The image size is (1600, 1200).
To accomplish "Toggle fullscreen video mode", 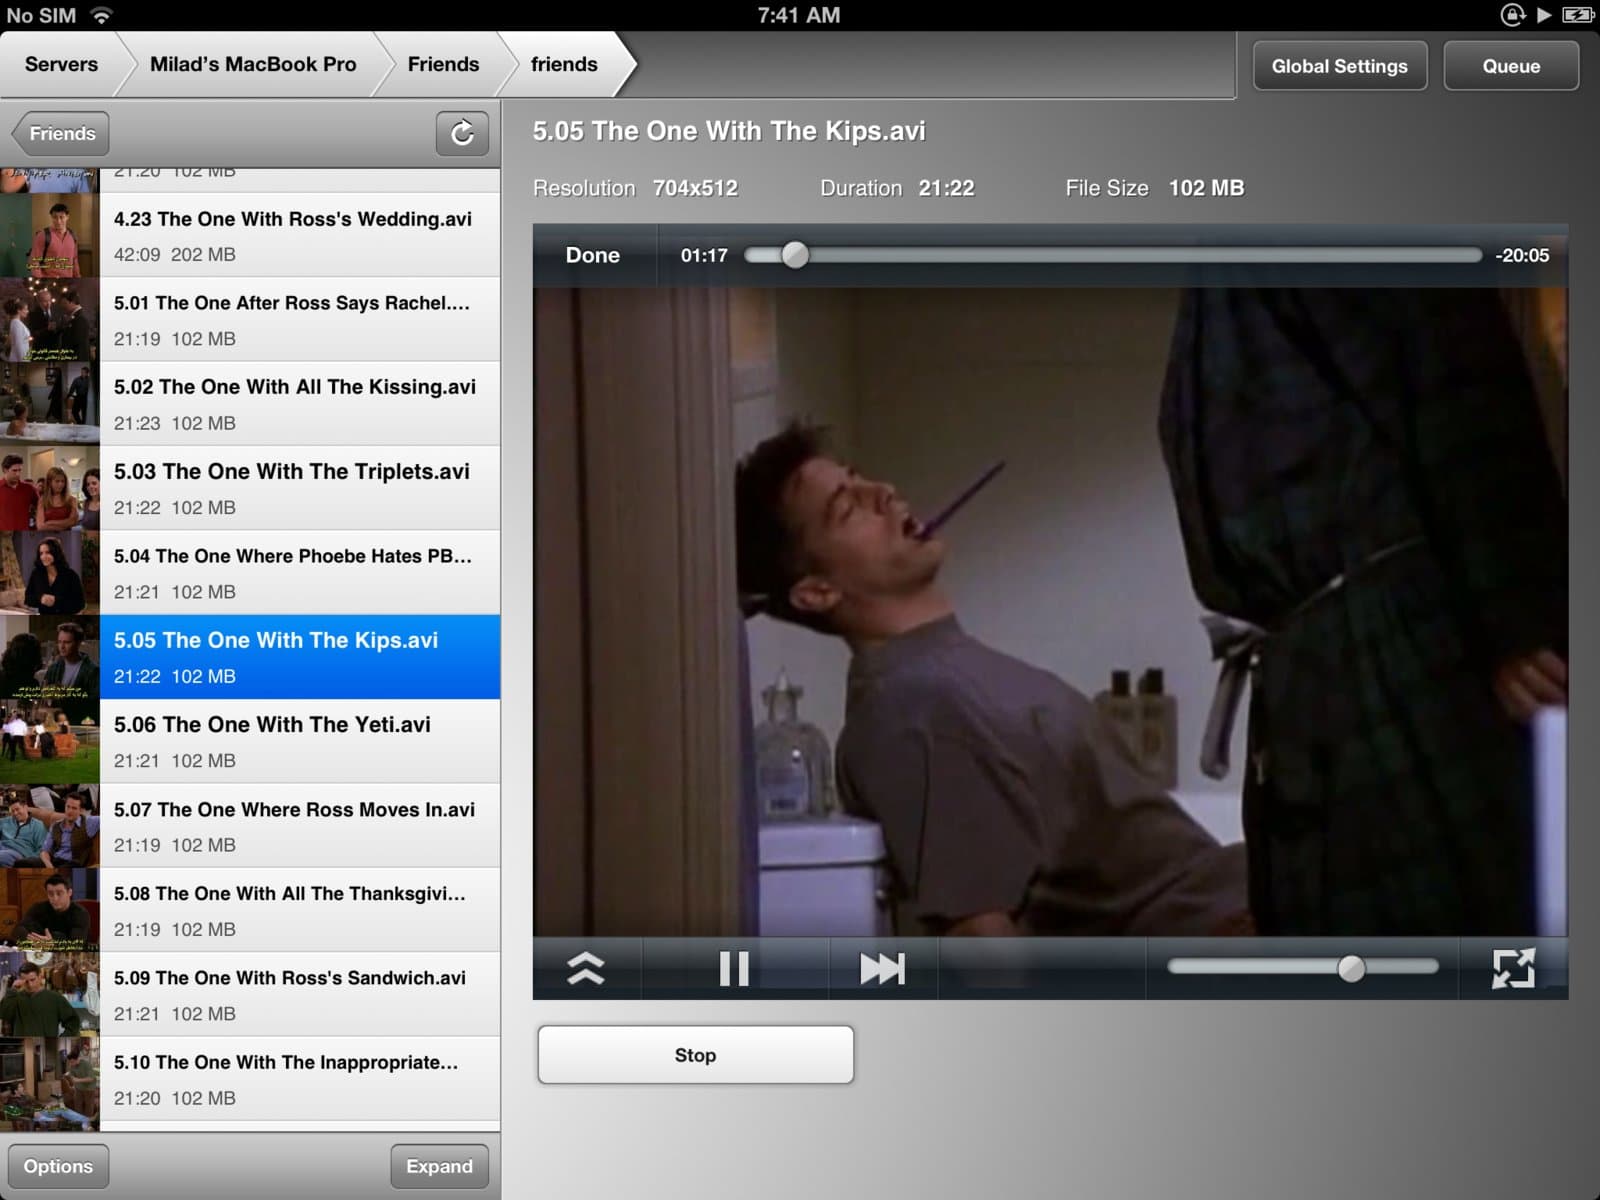I will click(1512, 968).
